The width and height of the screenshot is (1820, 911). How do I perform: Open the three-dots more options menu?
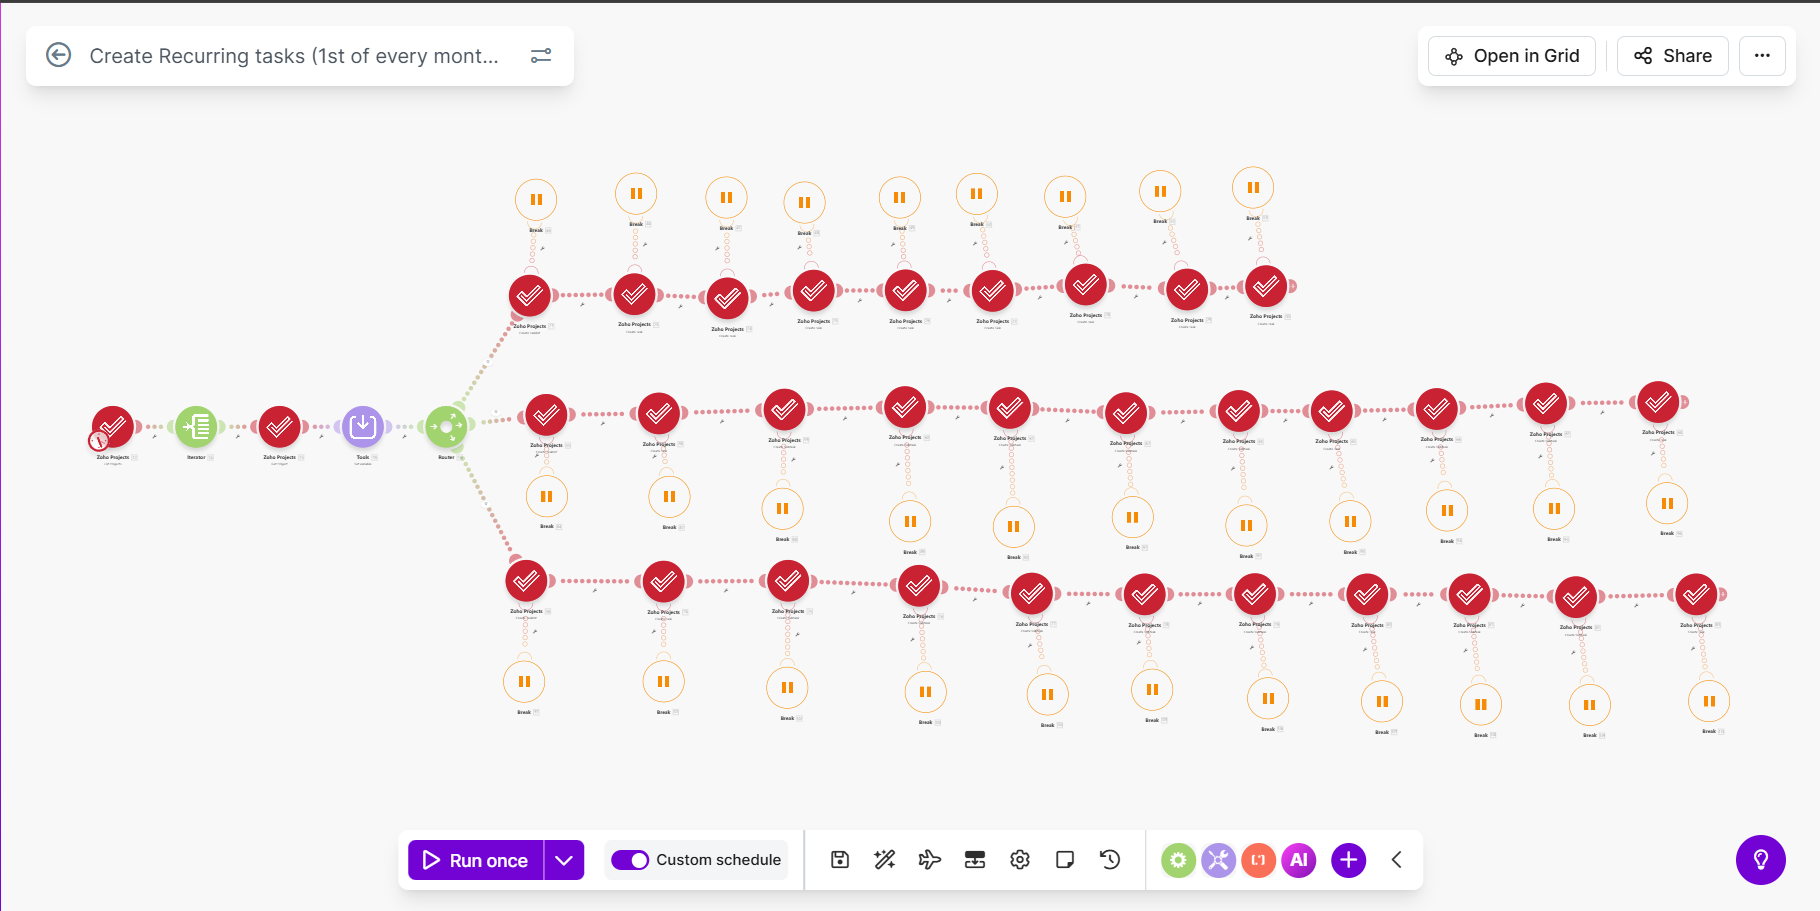click(1762, 56)
